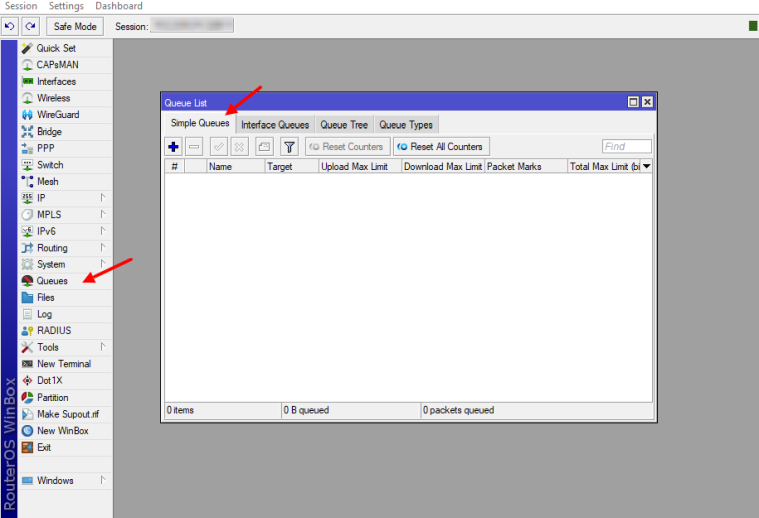Open the Dot1X menu
The width and height of the screenshot is (759, 518).
(x=65, y=381)
